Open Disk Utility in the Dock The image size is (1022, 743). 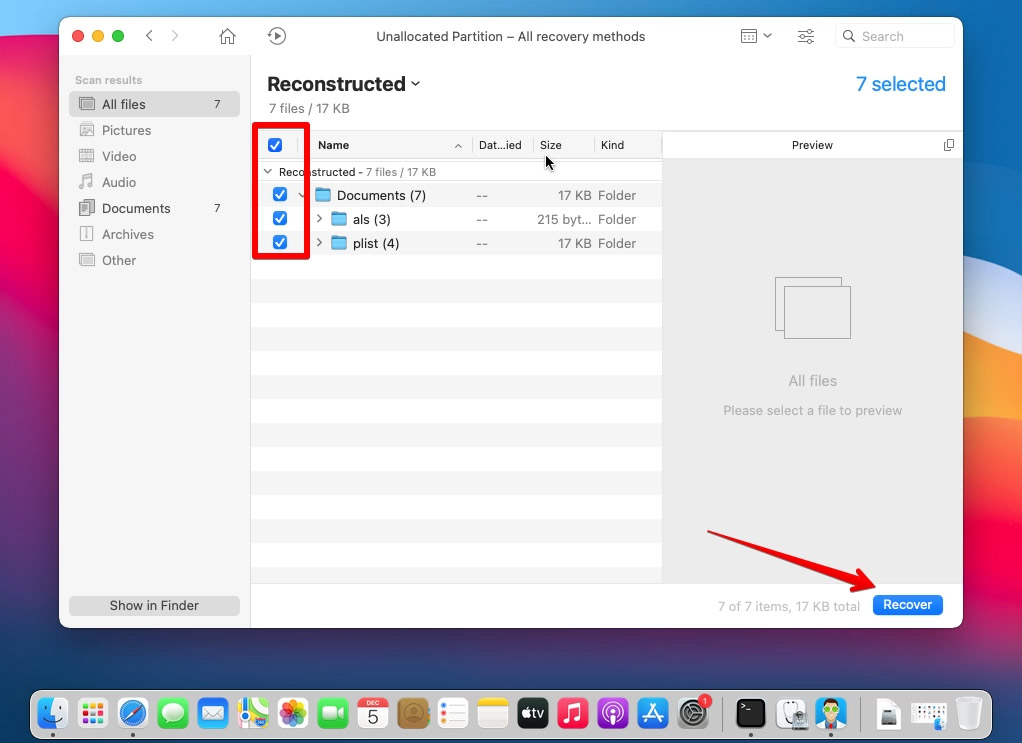pos(791,713)
